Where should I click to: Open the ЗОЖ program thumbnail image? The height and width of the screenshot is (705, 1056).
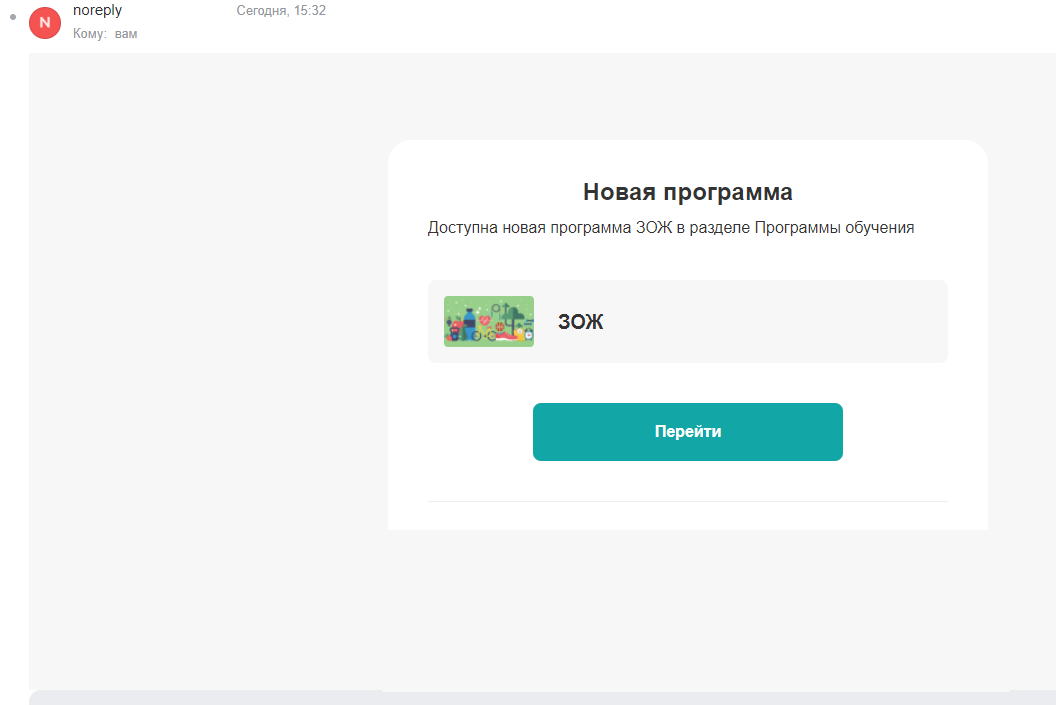tap(489, 321)
